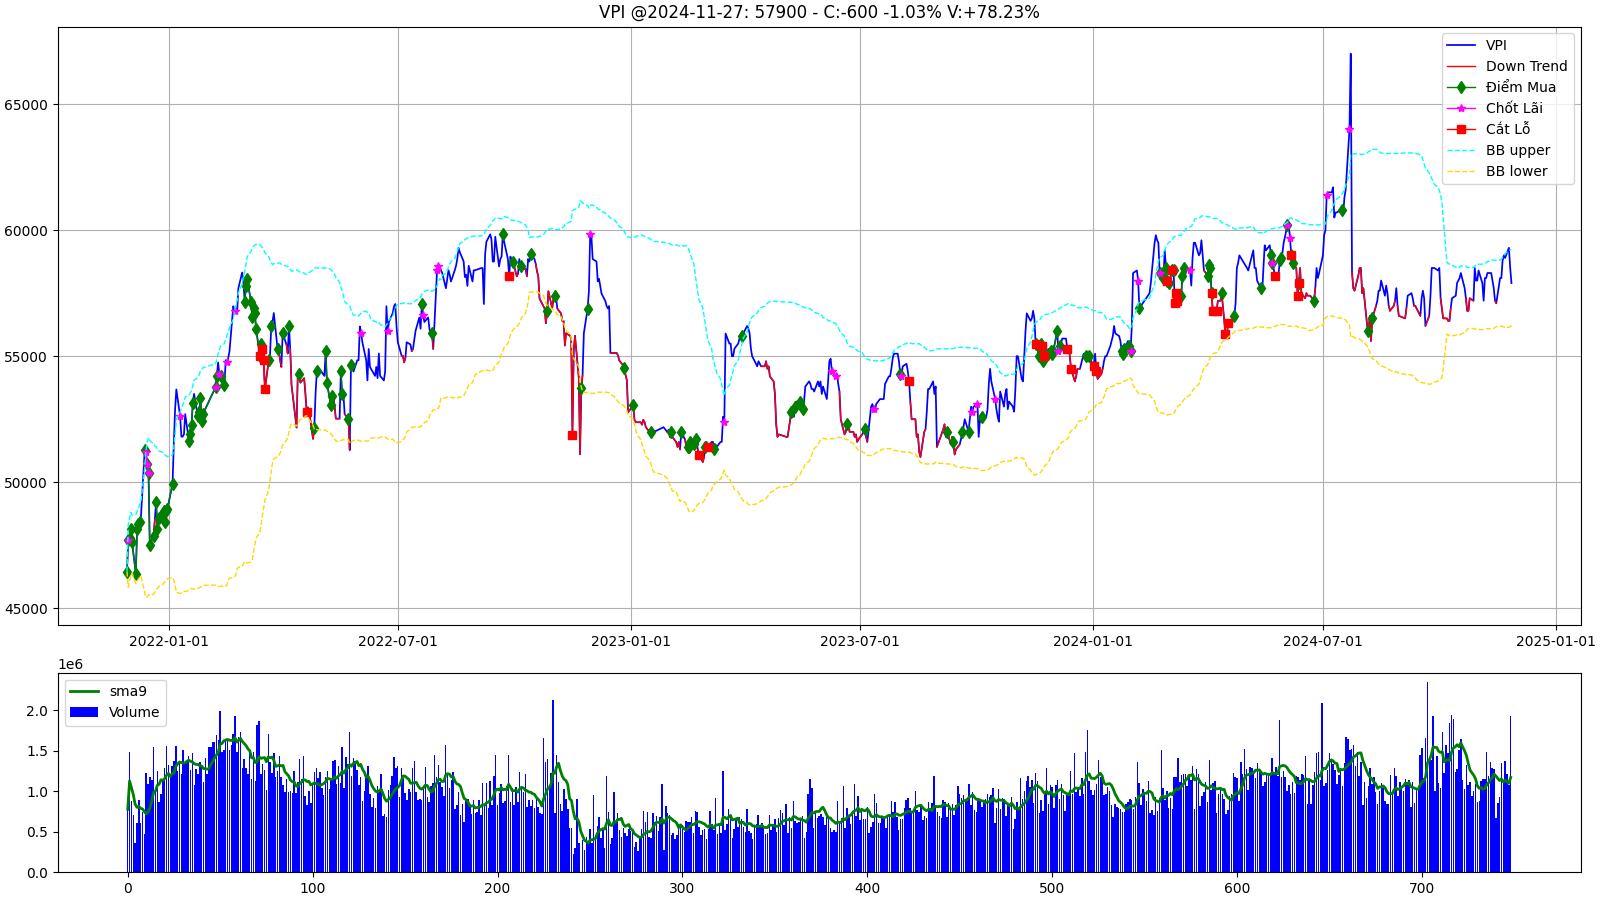Select the VPI legend label
The width and height of the screenshot is (1600, 900).
click(1496, 45)
